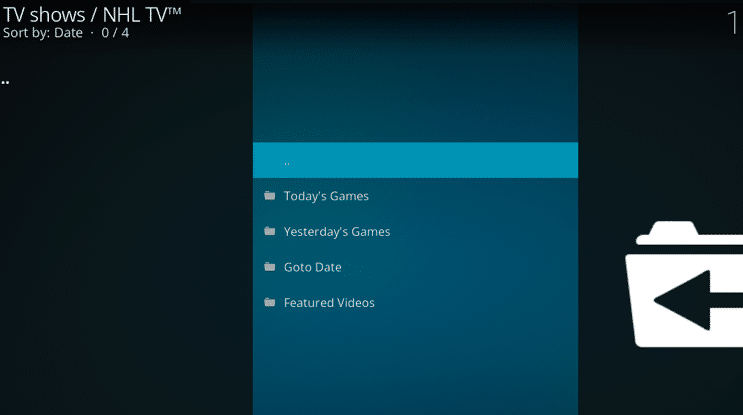The height and width of the screenshot is (415, 743).
Task: Click folder icon beside Featured Videos
Action: tap(270, 302)
